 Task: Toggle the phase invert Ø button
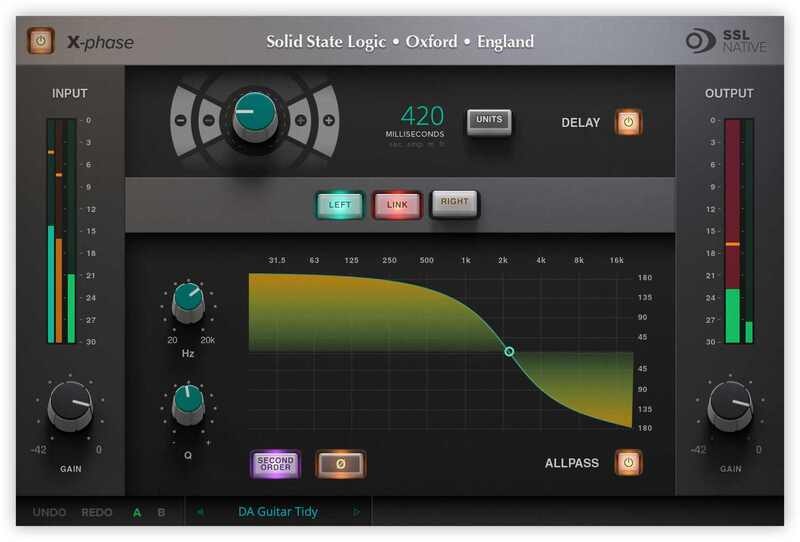coord(341,463)
